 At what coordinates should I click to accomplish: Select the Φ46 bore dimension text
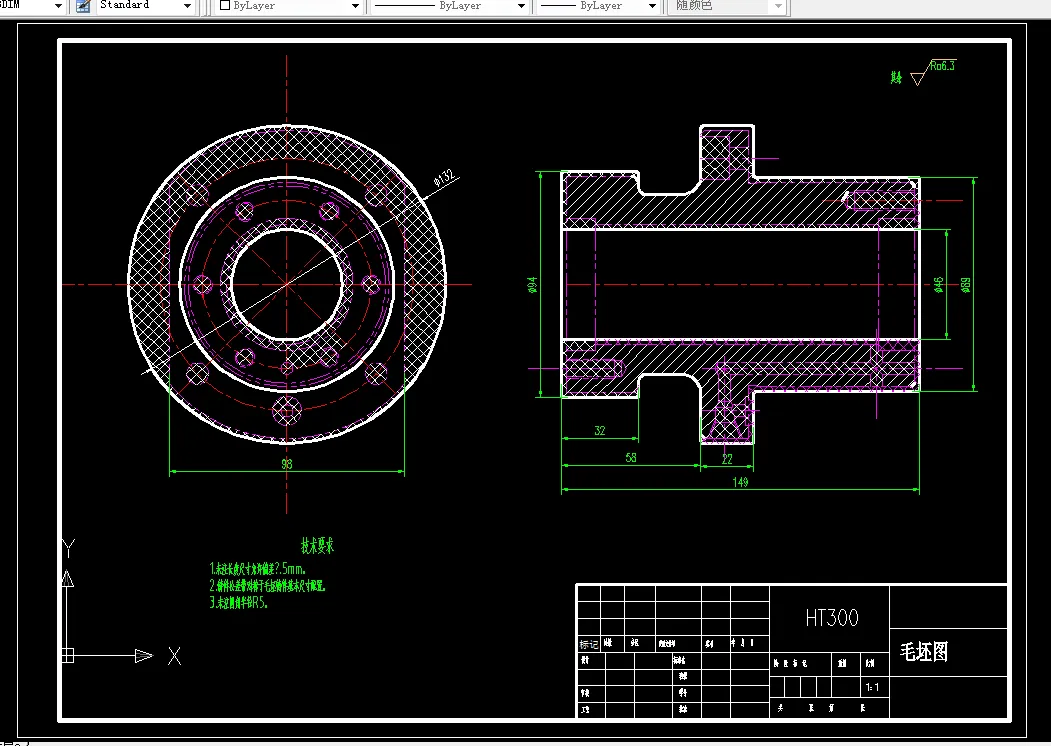point(938,284)
